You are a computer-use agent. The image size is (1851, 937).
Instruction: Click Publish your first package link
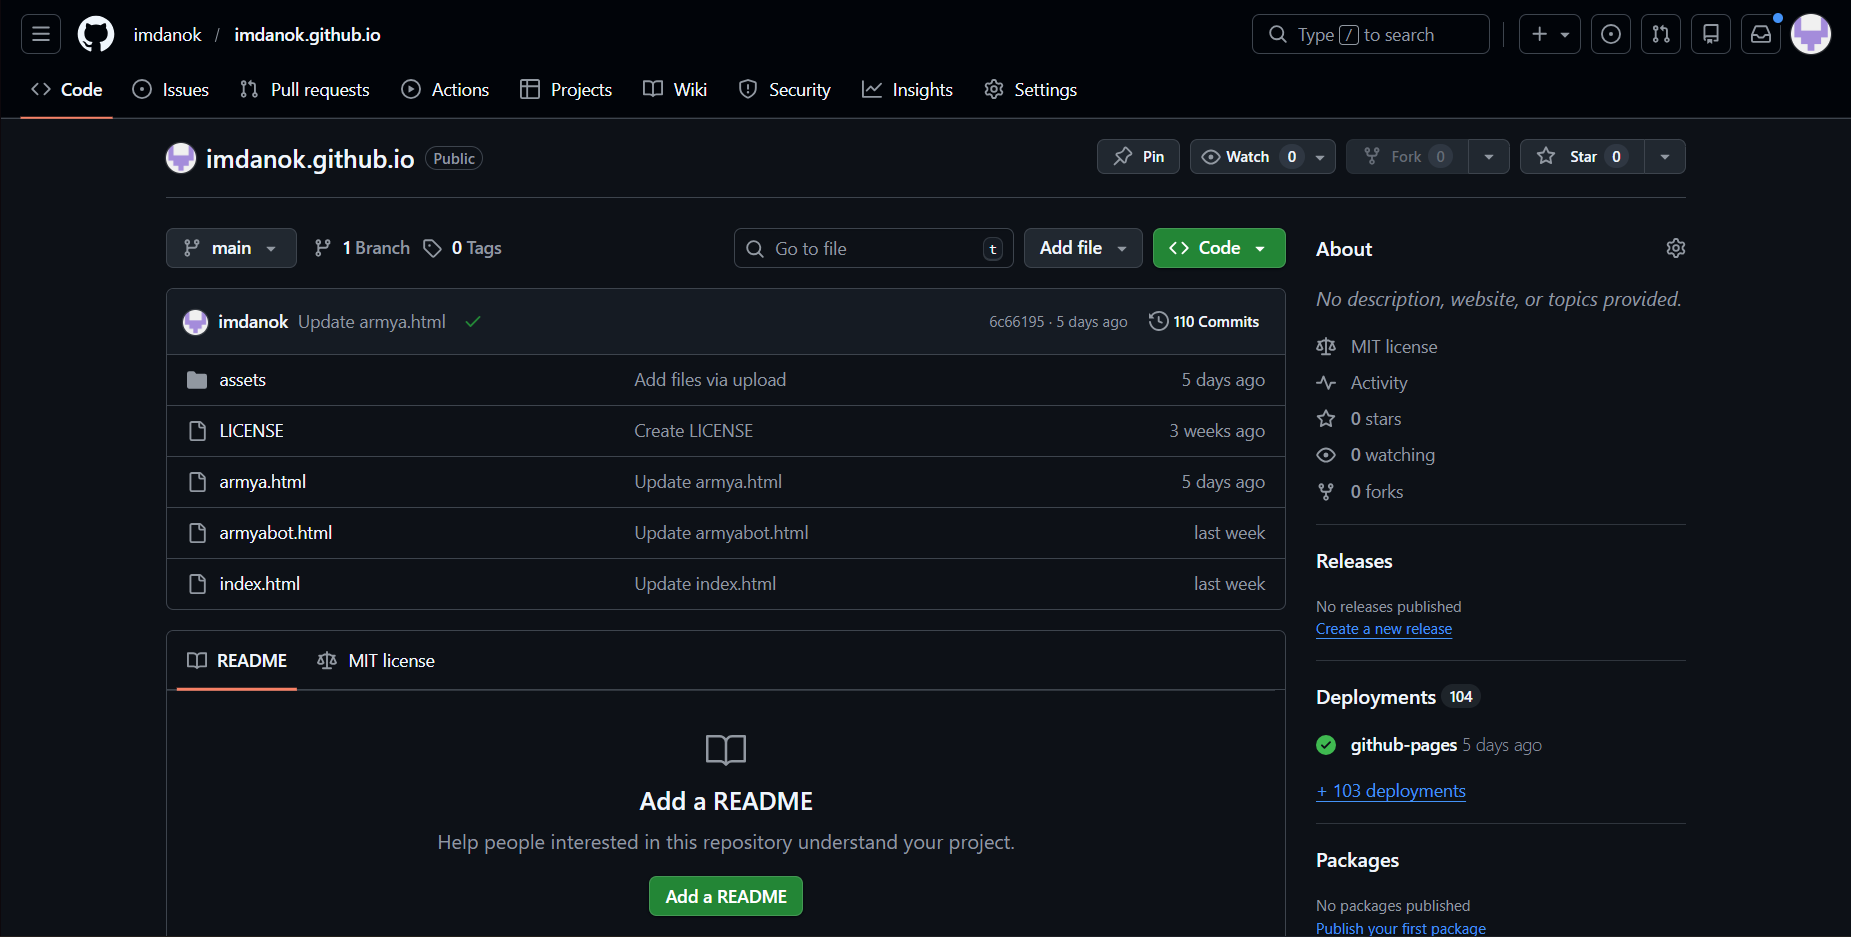[x=1401, y=928]
